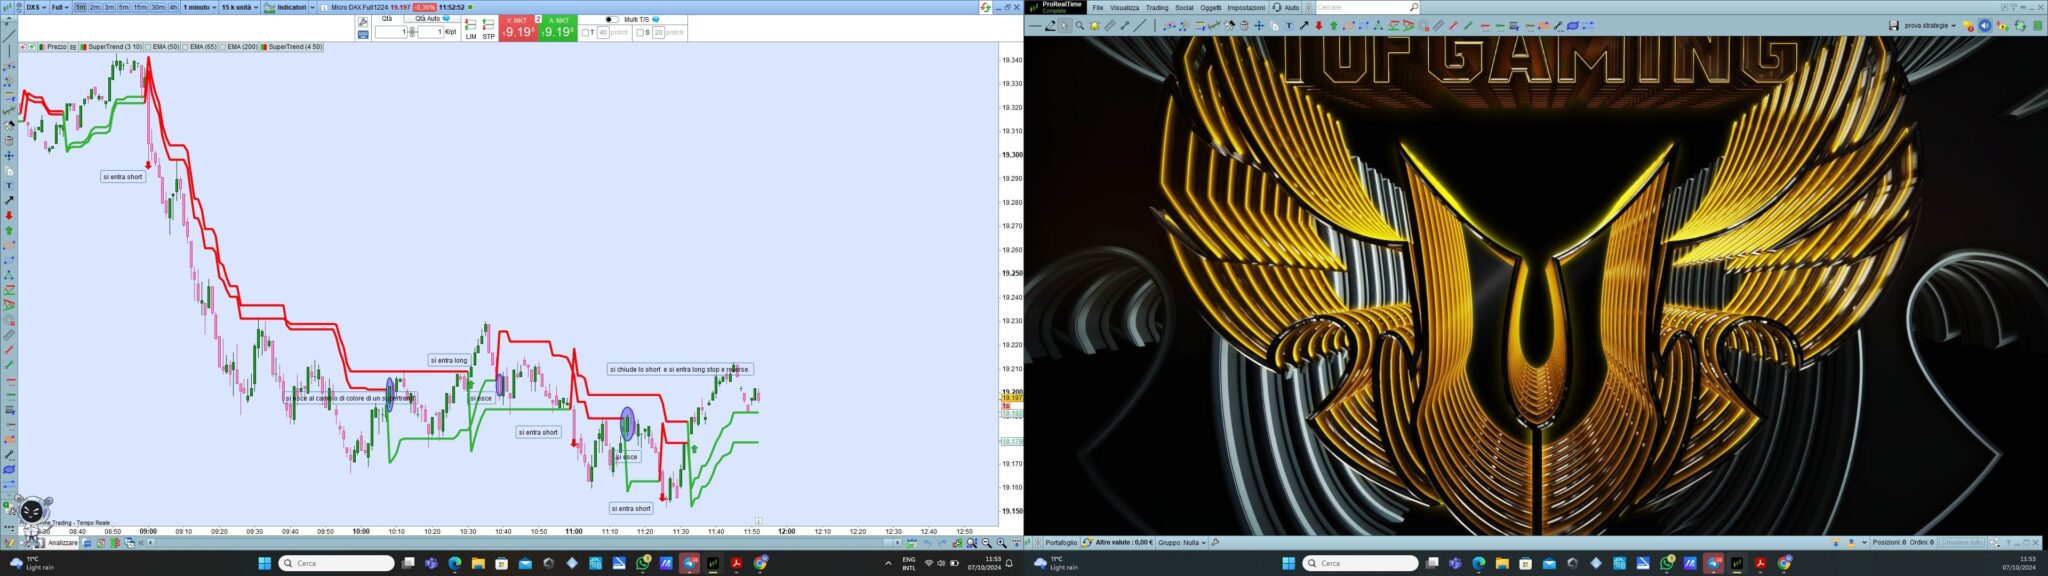
Task: Select the 1m timeframe button
Action: coord(80,7)
